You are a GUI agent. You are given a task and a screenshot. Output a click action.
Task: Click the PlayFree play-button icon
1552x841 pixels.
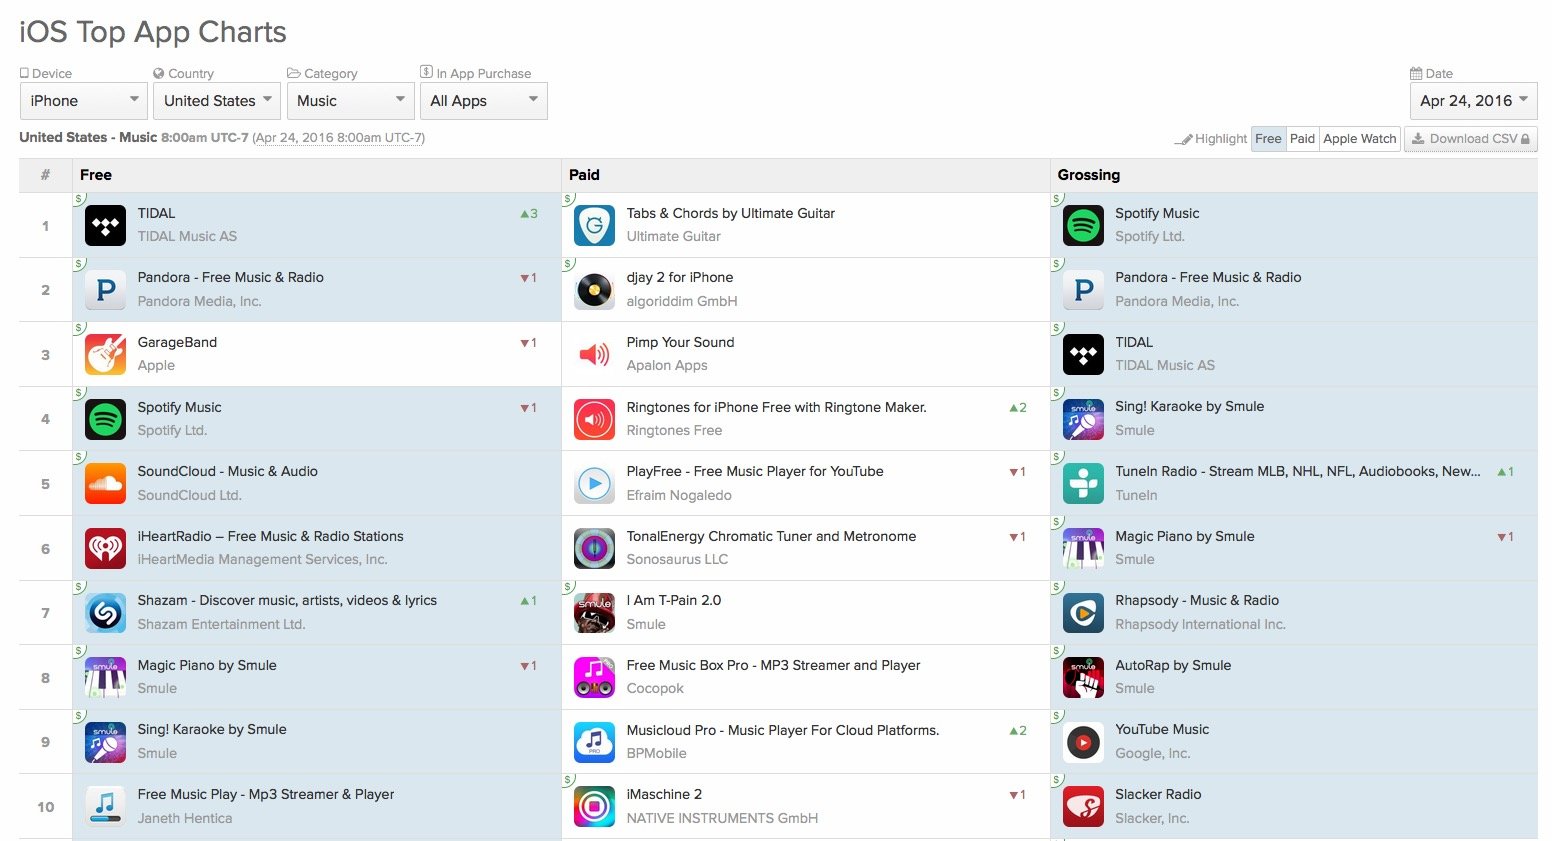coord(594,483)
